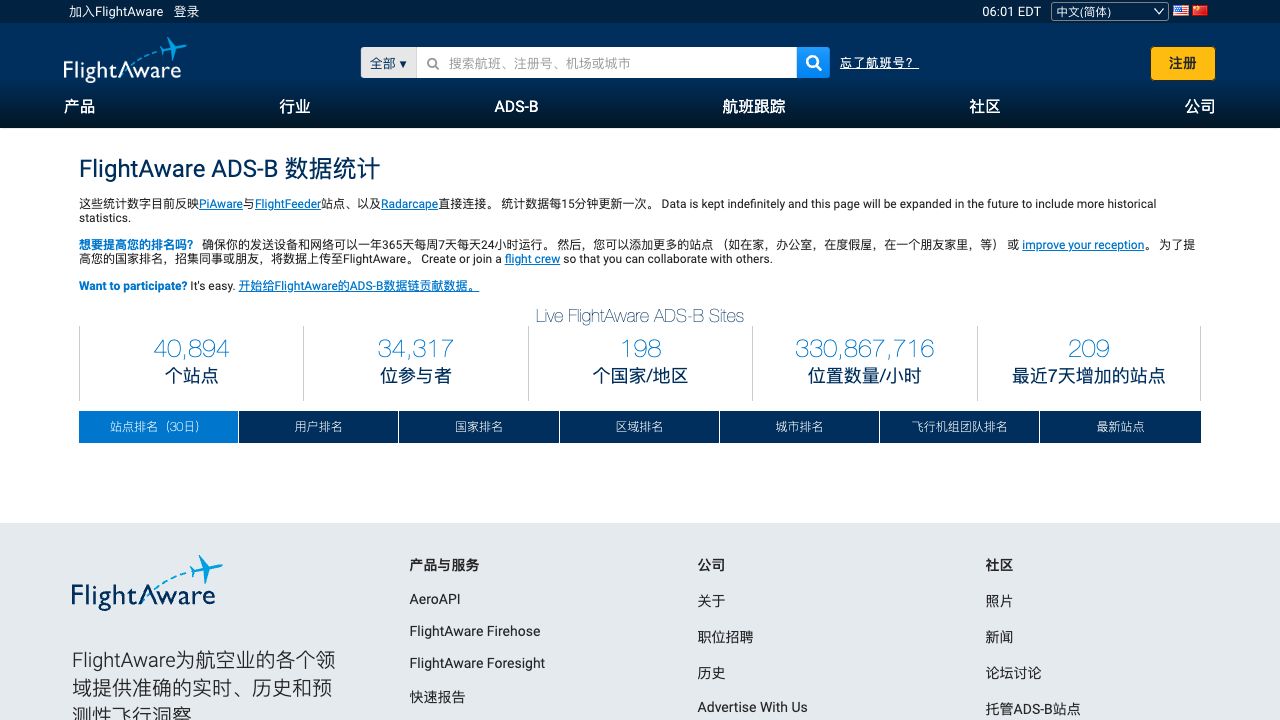Open the PiAware link
1280x720 pixels.
[x=221, y=204]
